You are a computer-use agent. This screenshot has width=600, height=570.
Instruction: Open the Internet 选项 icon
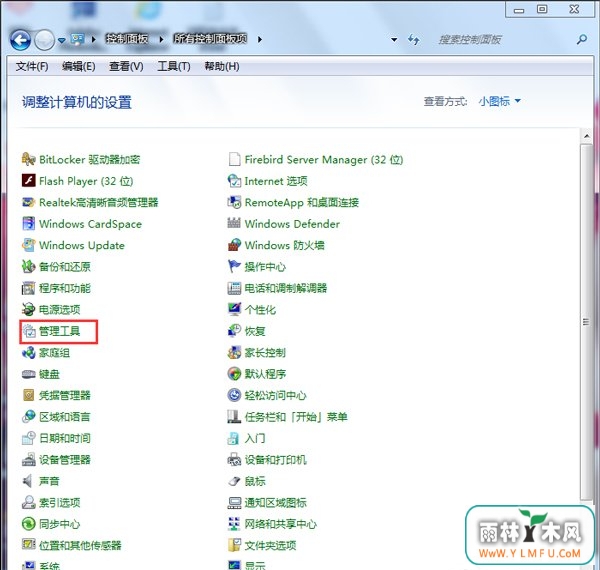234,181
